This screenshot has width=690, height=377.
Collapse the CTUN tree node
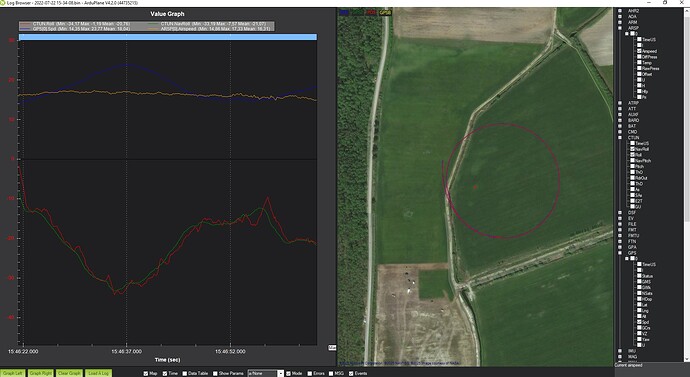pos(620,138)
